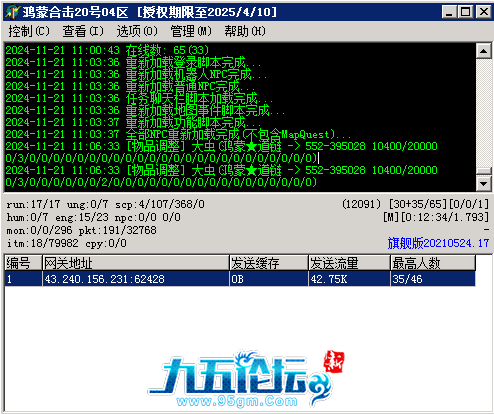This screenshot has width=494, height=414.
Task: Open the 帮助(H) menu
Action: coord(245,31)
